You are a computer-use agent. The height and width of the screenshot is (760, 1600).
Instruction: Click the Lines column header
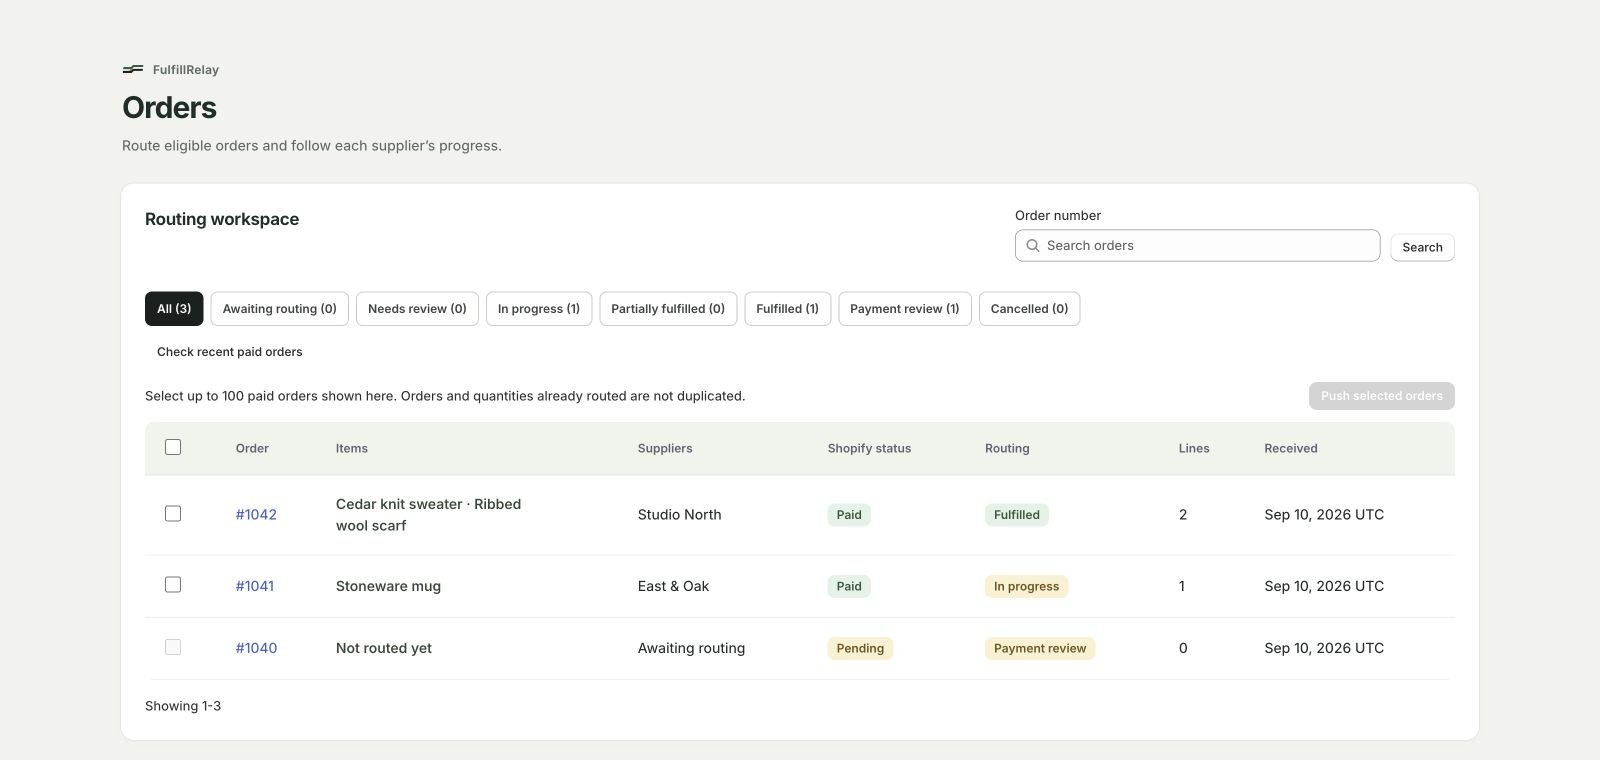[x=1194, y=448]
